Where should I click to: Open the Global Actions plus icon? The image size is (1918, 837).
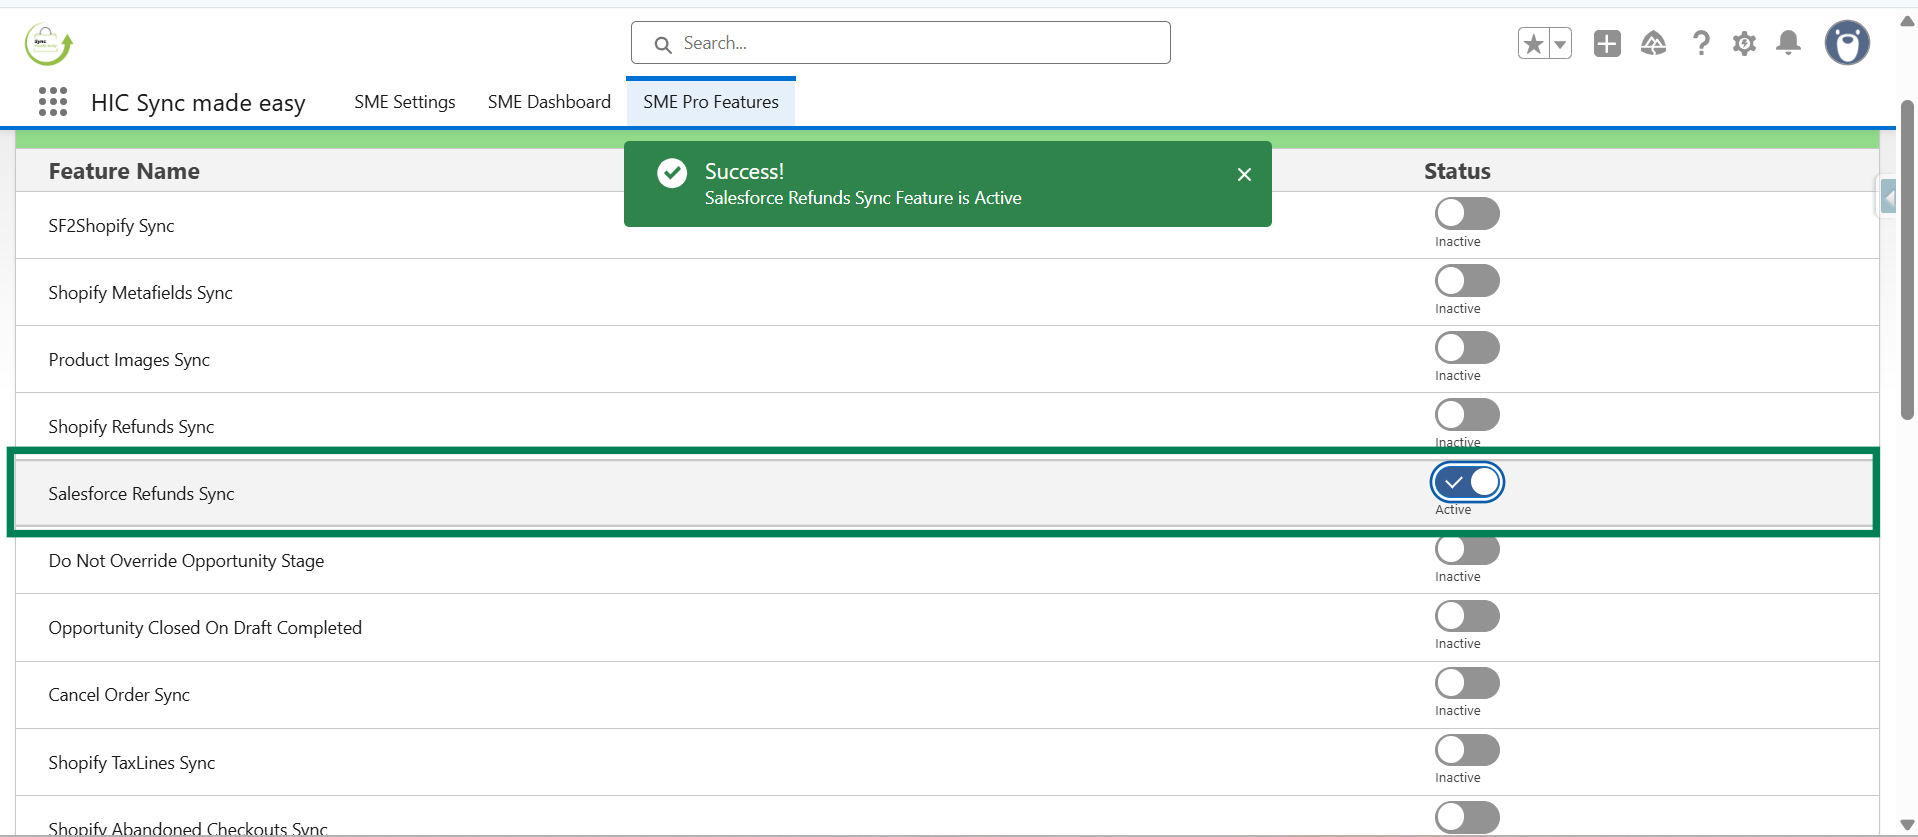(1607, 44)
